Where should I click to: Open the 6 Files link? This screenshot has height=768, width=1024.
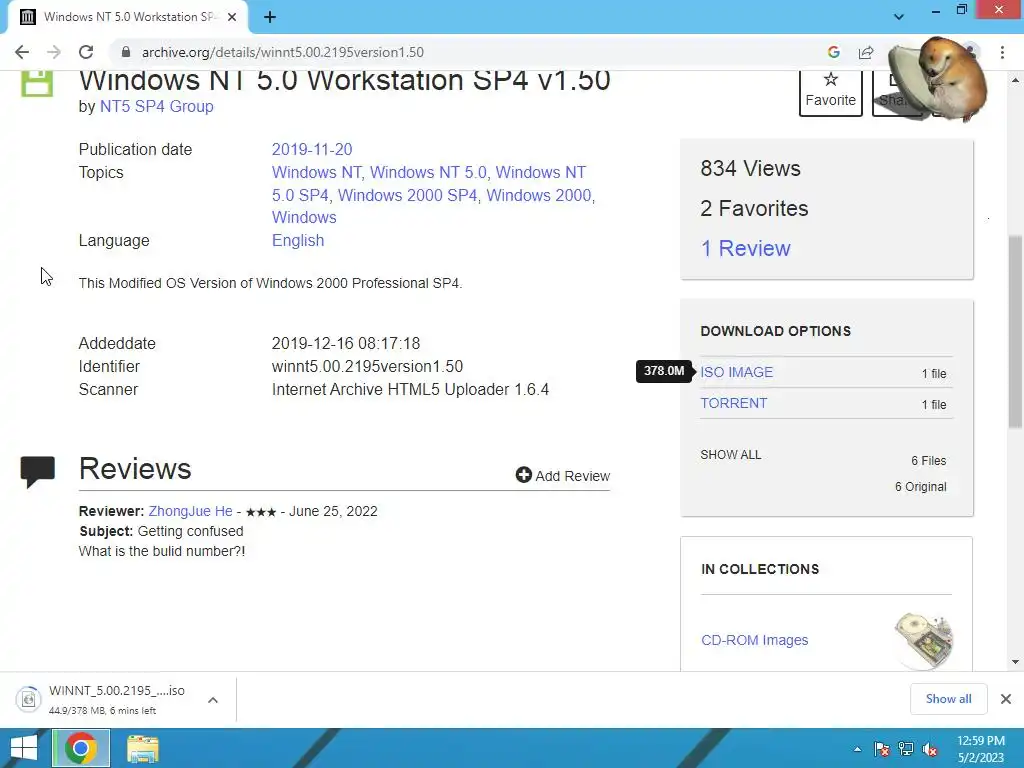click(929, 460)
